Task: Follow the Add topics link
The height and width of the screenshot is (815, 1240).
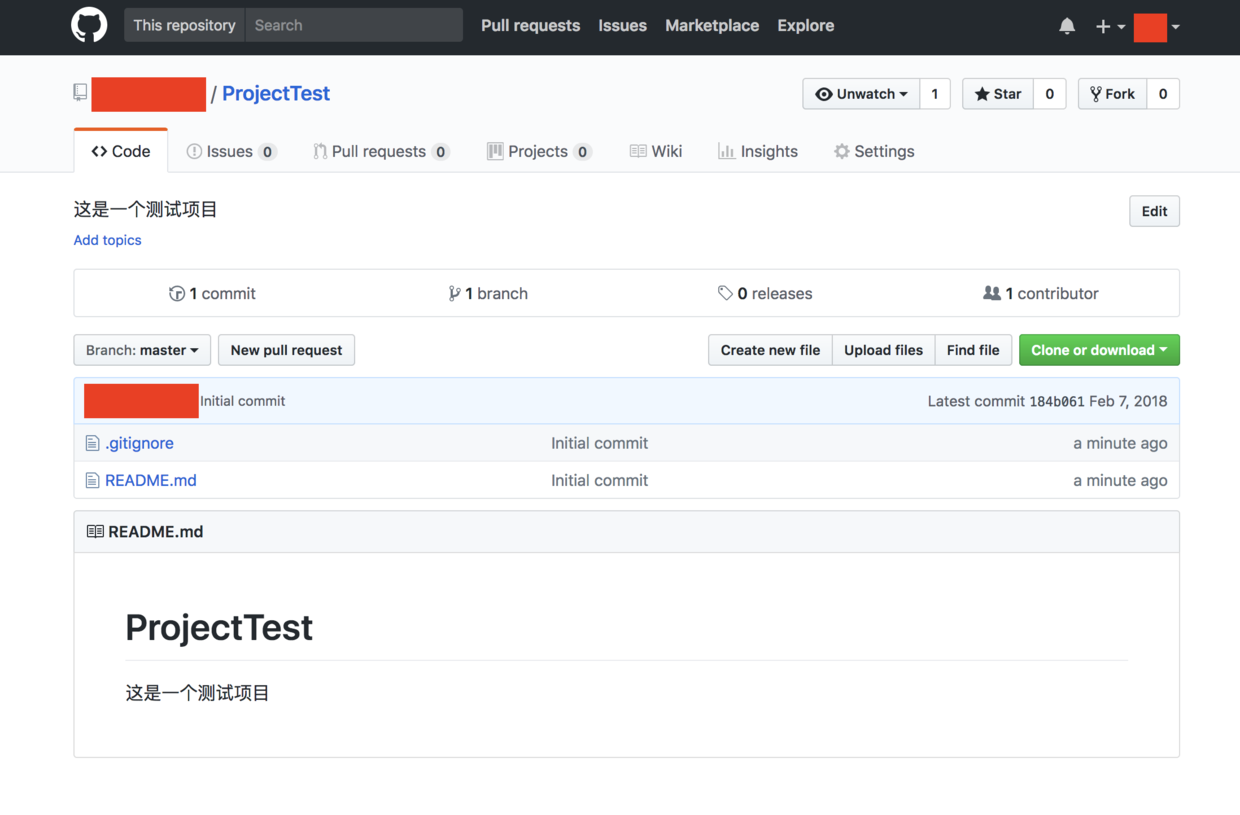Action: click(x=107, y=240)
